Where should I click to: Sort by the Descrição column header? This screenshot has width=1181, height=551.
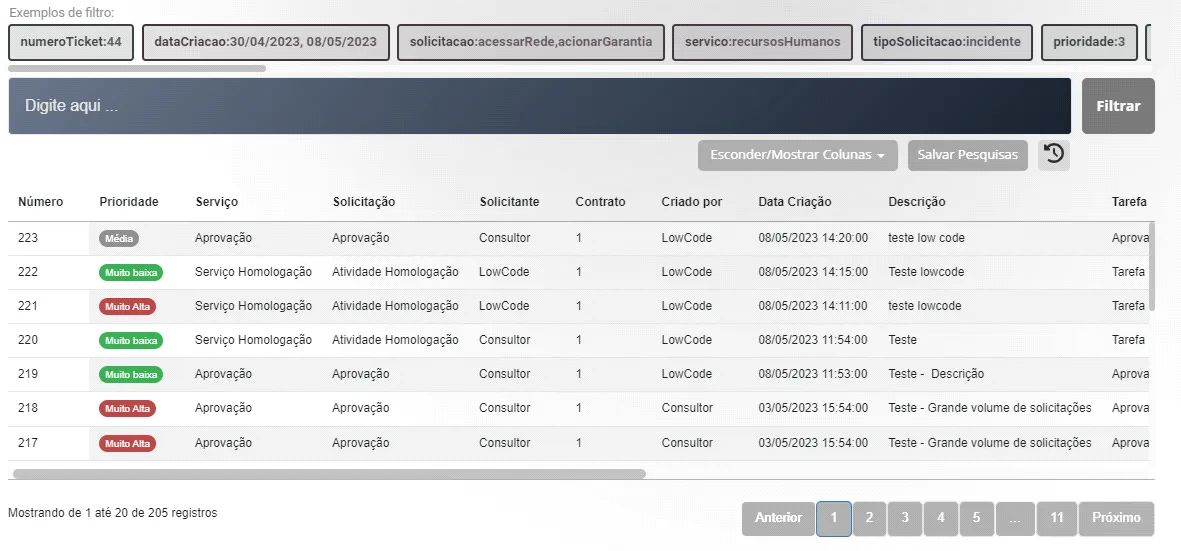point(917,202)
